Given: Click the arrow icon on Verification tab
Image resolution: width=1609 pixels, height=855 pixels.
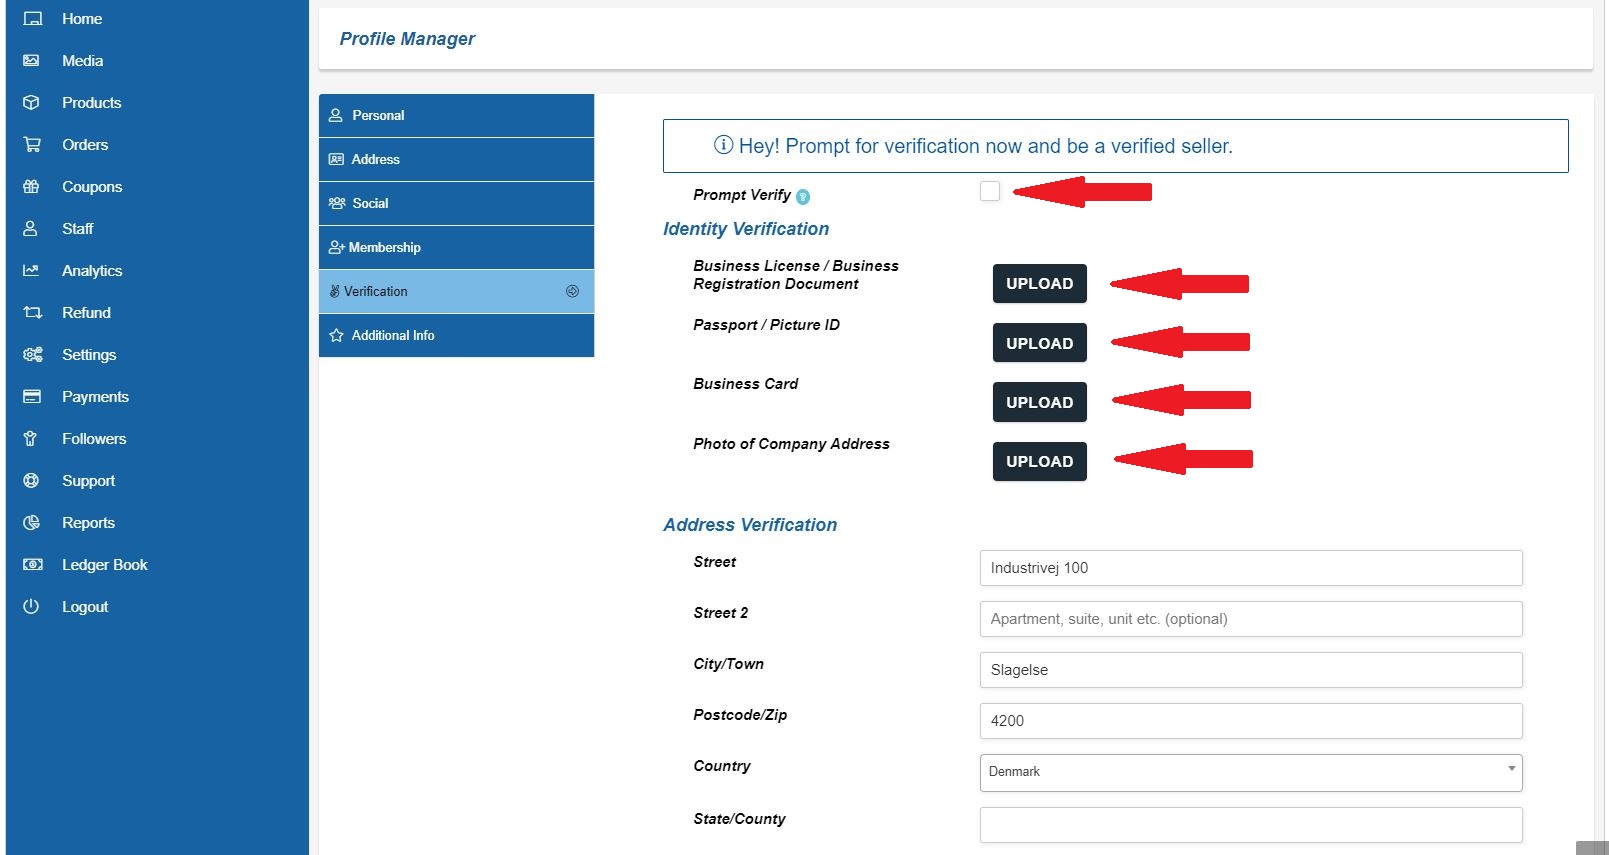Looking at the screenshot, I should tap(572, 292).
